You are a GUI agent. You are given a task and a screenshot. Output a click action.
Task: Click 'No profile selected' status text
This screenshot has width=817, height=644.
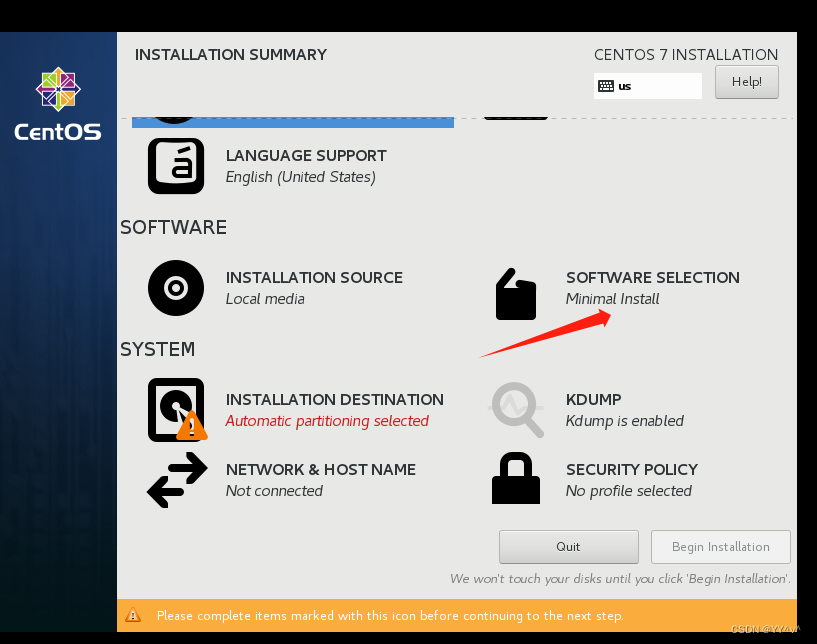tap(629, 491)
